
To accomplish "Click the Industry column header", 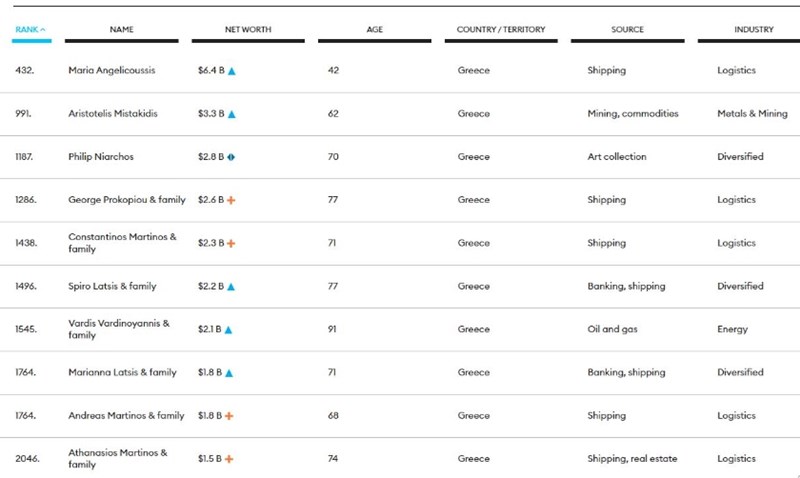I will (753, 30).
